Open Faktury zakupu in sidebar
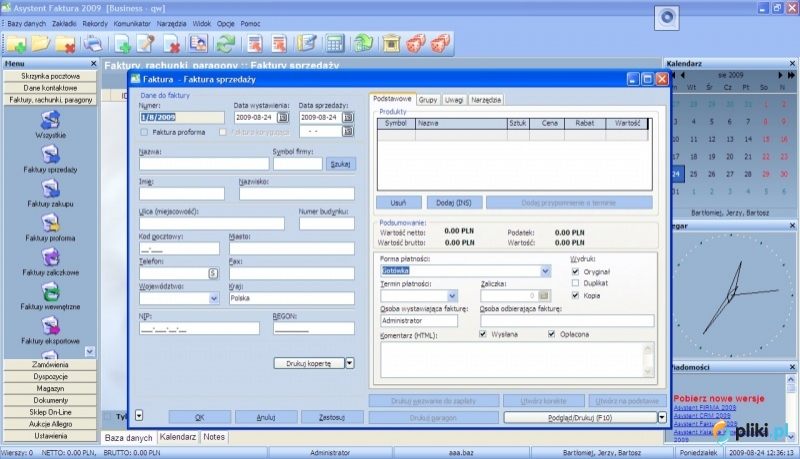This screenshot has width=800, height=459. [50, 193]
